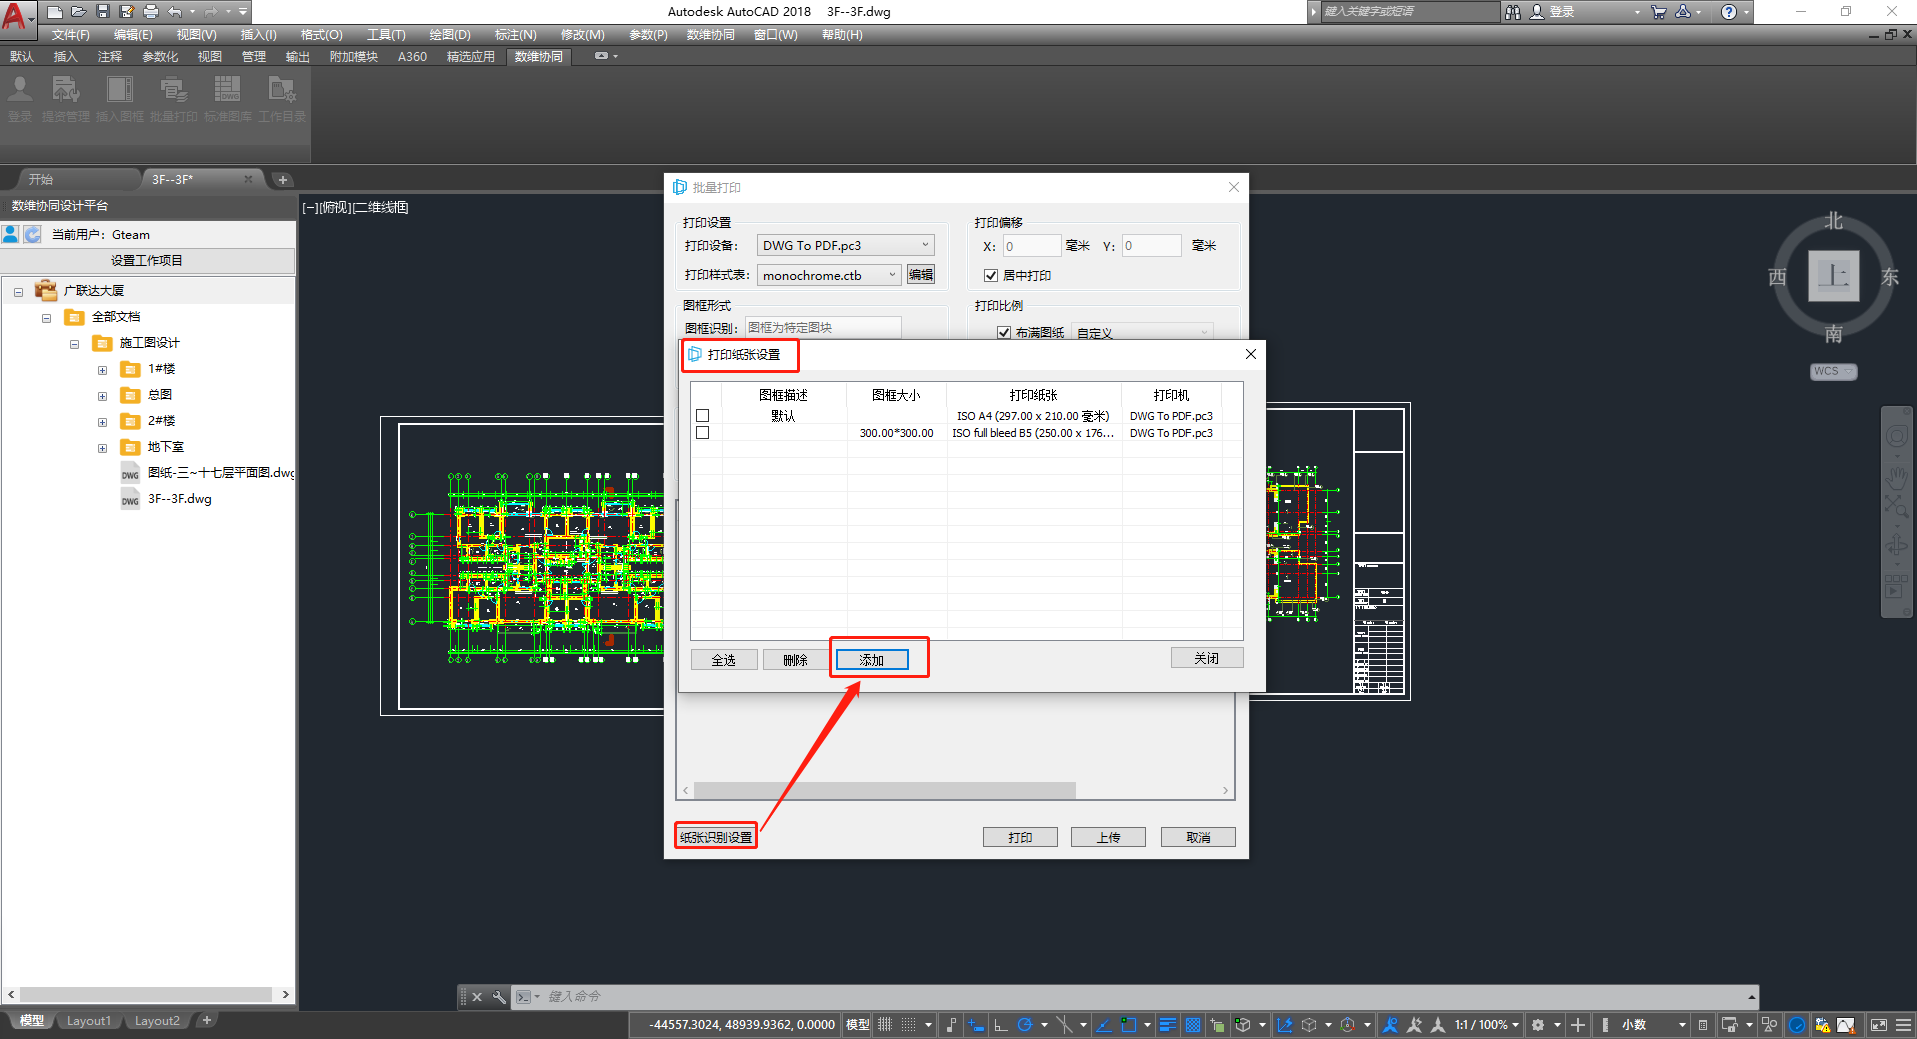Viewport: 1917px width, 1039px height.
Task: Collapse the 施工图设计 tree node
Action: (74, 344)
